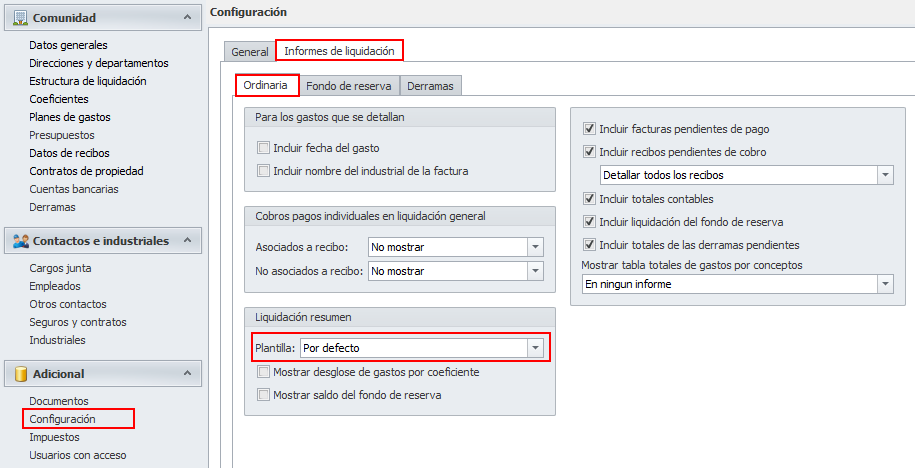Uncheck Incluir facturas pendientes de pago

[589, 129]
